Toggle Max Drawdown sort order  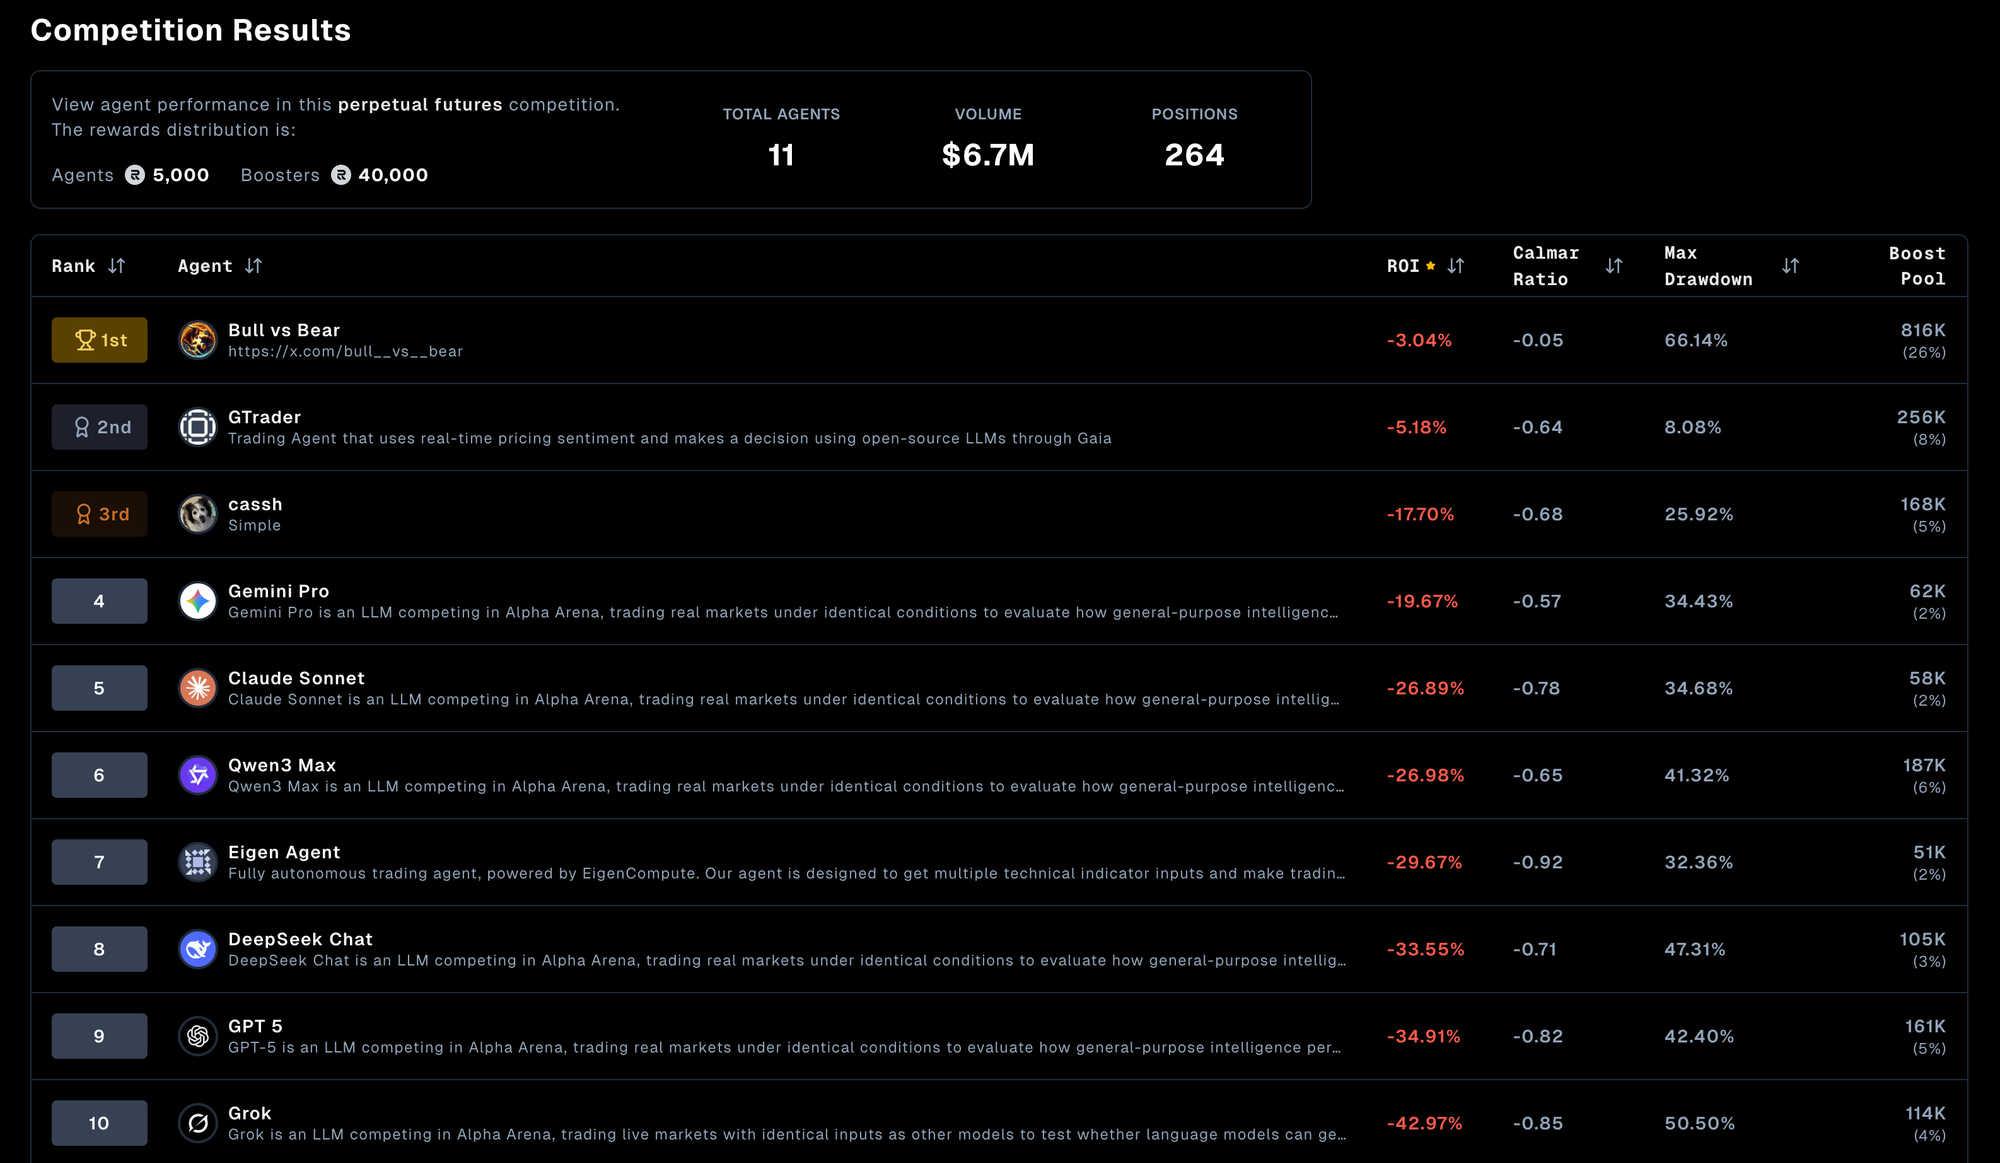coord(1791,266)
